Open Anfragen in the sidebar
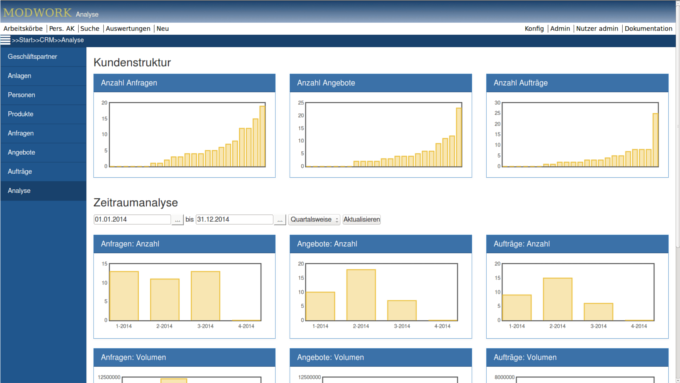The width and height of the screenshot is (680, 383). pos(43,133)
